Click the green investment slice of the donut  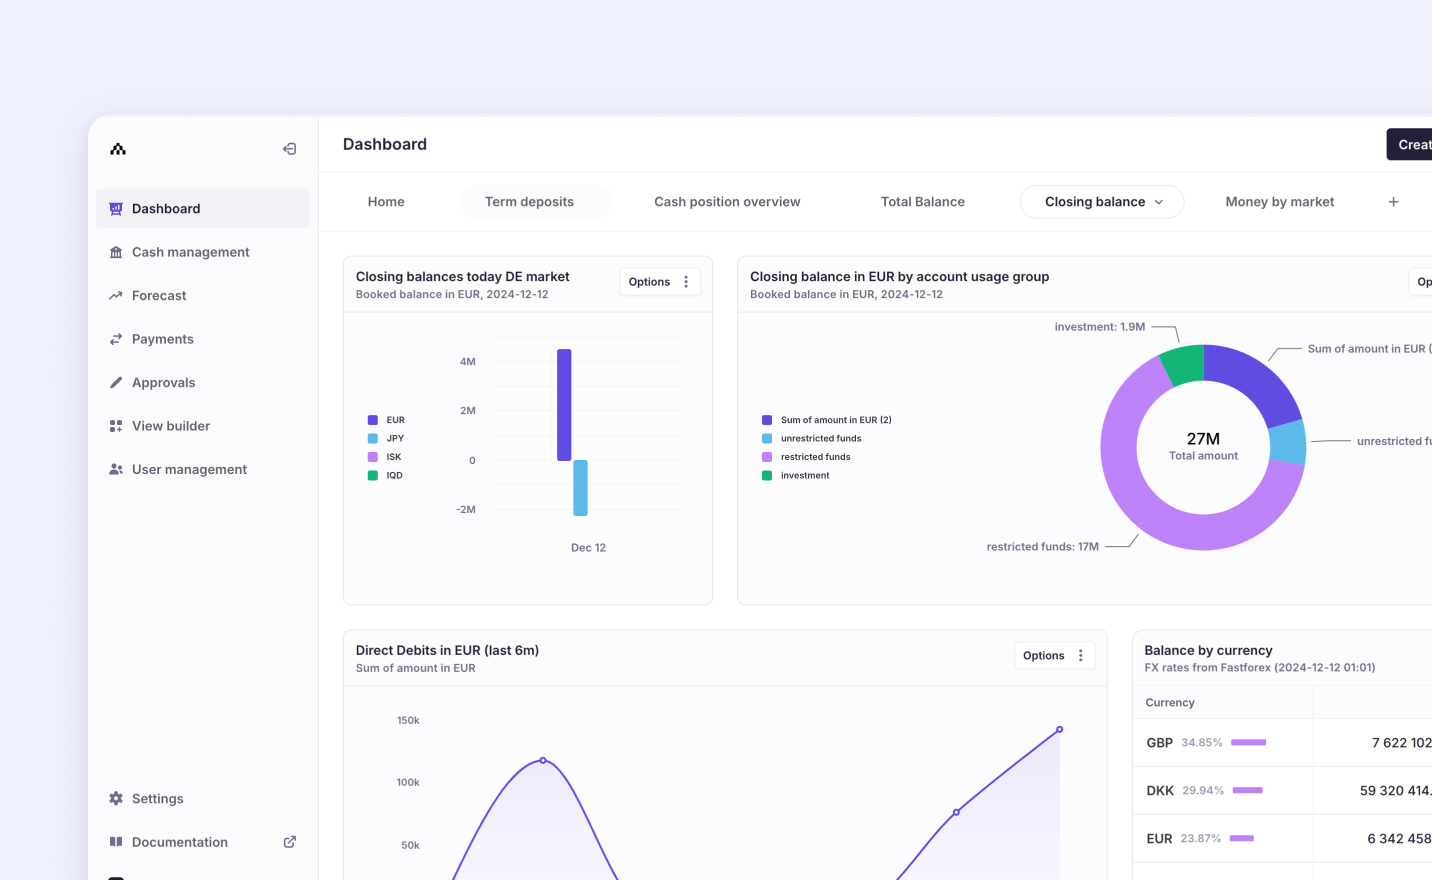[x=1184, y=366]
